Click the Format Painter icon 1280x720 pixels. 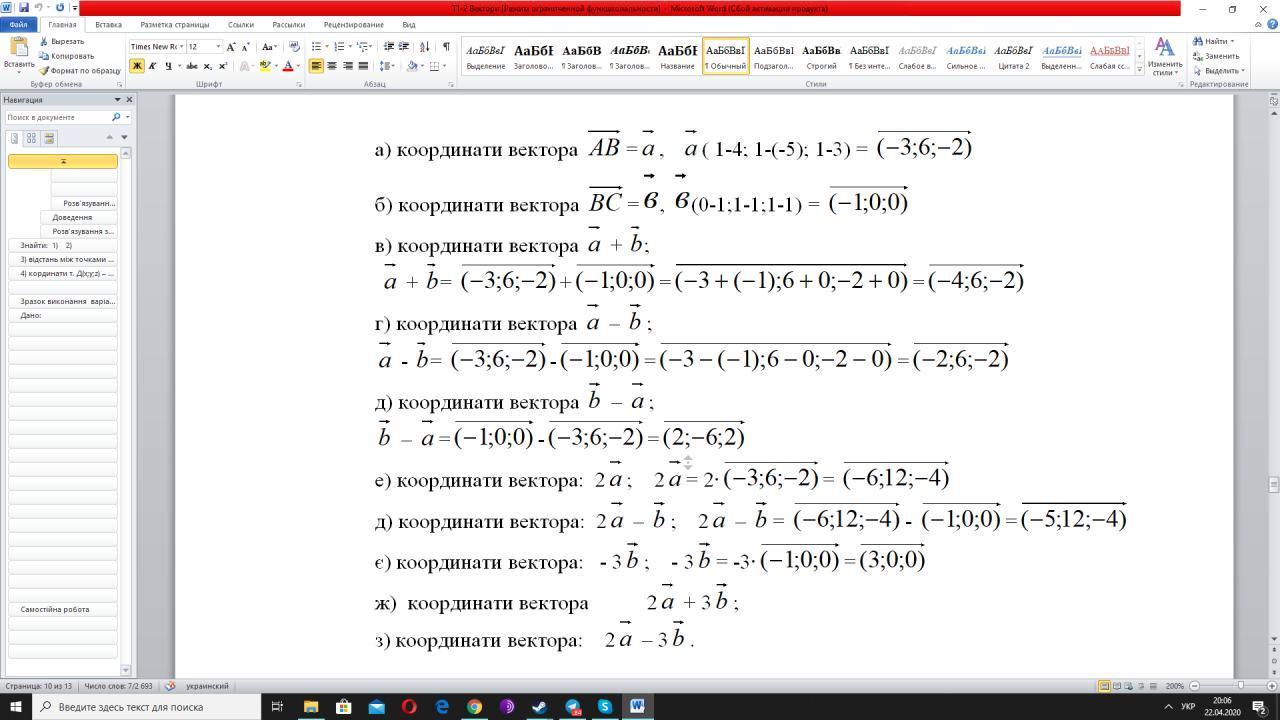[44, 71]
